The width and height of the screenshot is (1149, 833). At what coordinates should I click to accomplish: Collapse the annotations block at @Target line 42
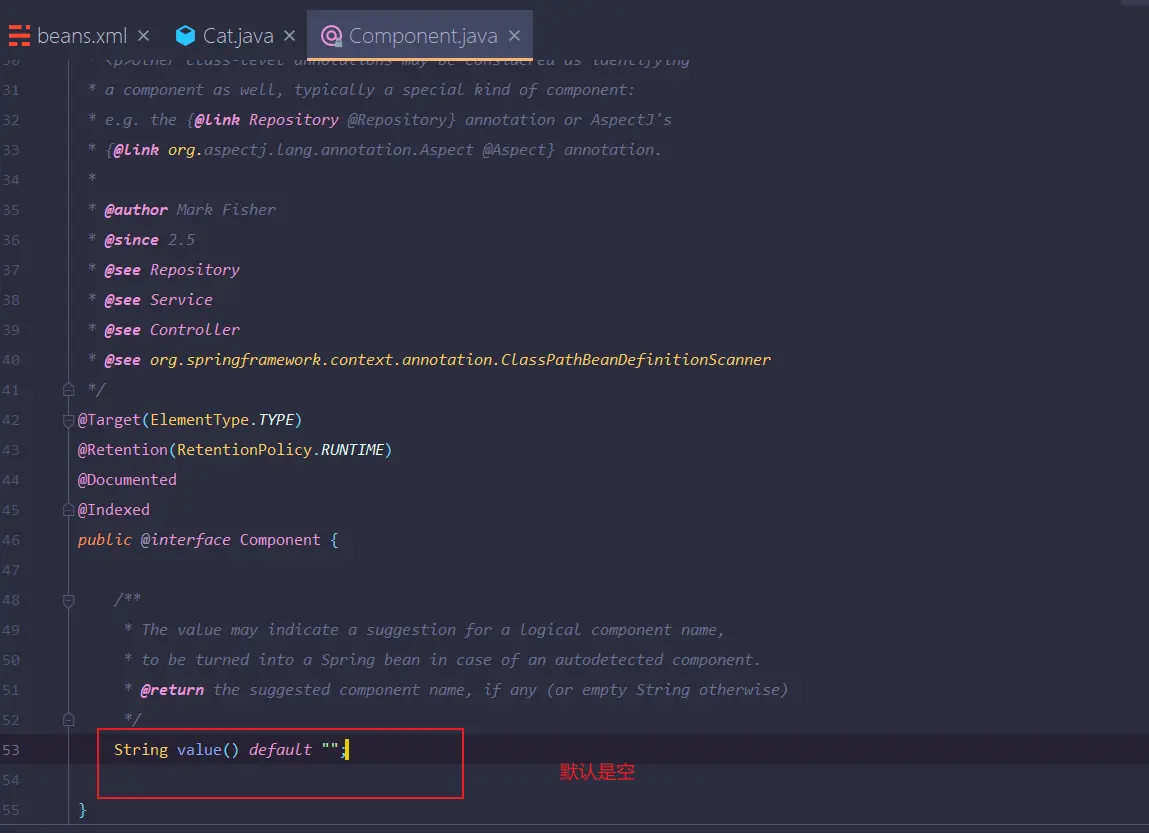click(x=68, y=420)
